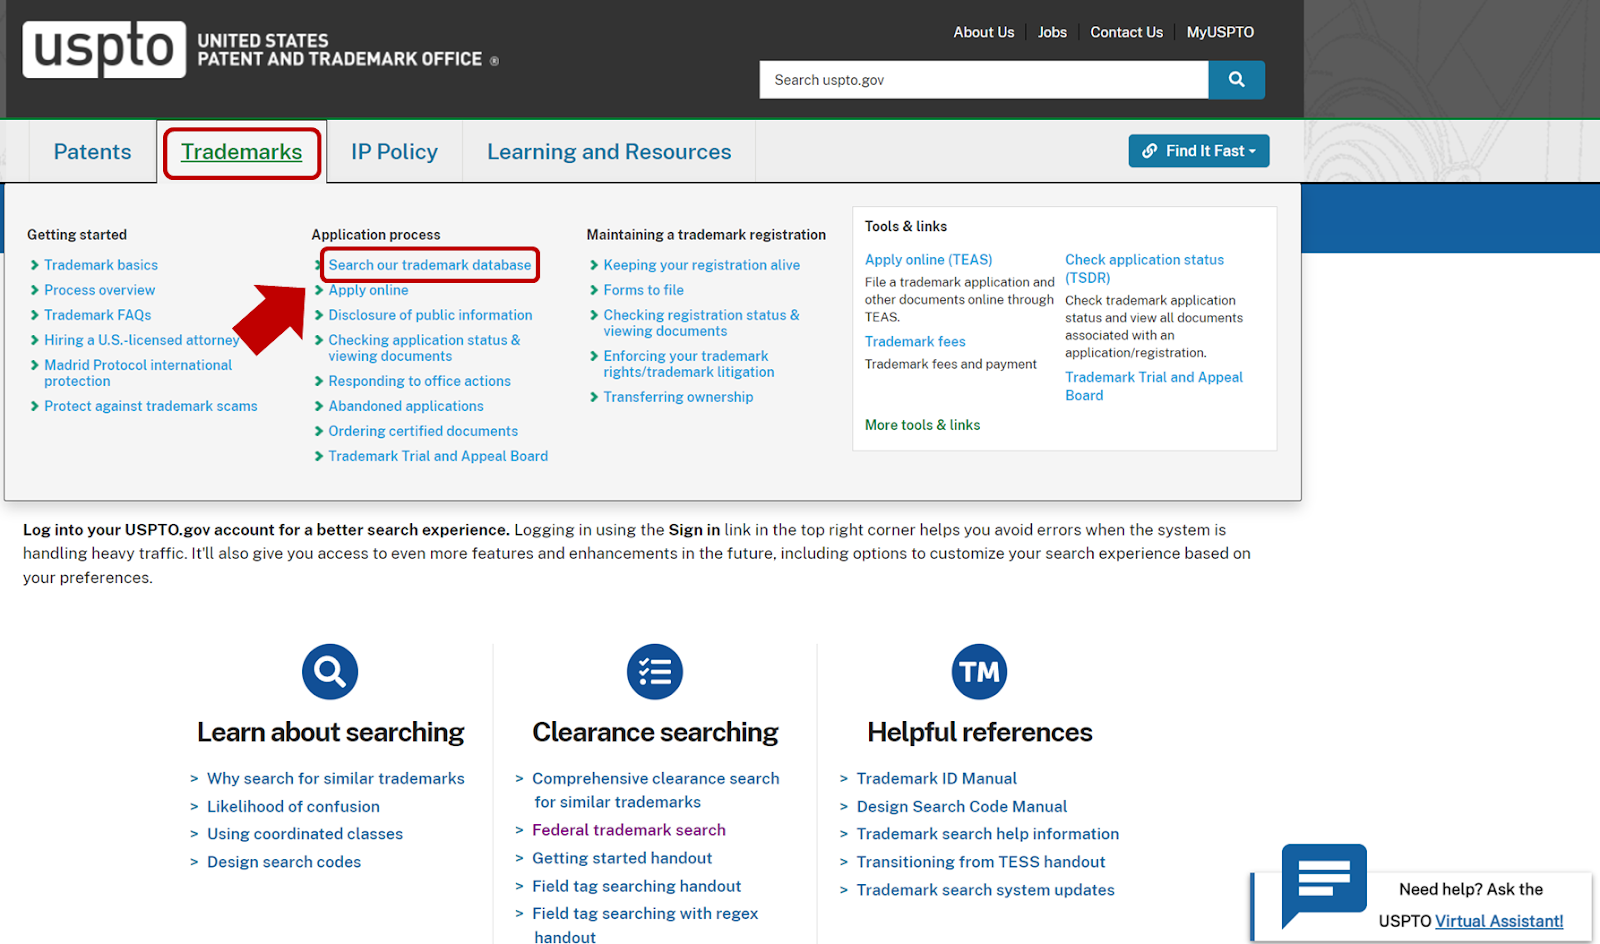Open the Find It Fast dropdown

tap(1199, 151)
